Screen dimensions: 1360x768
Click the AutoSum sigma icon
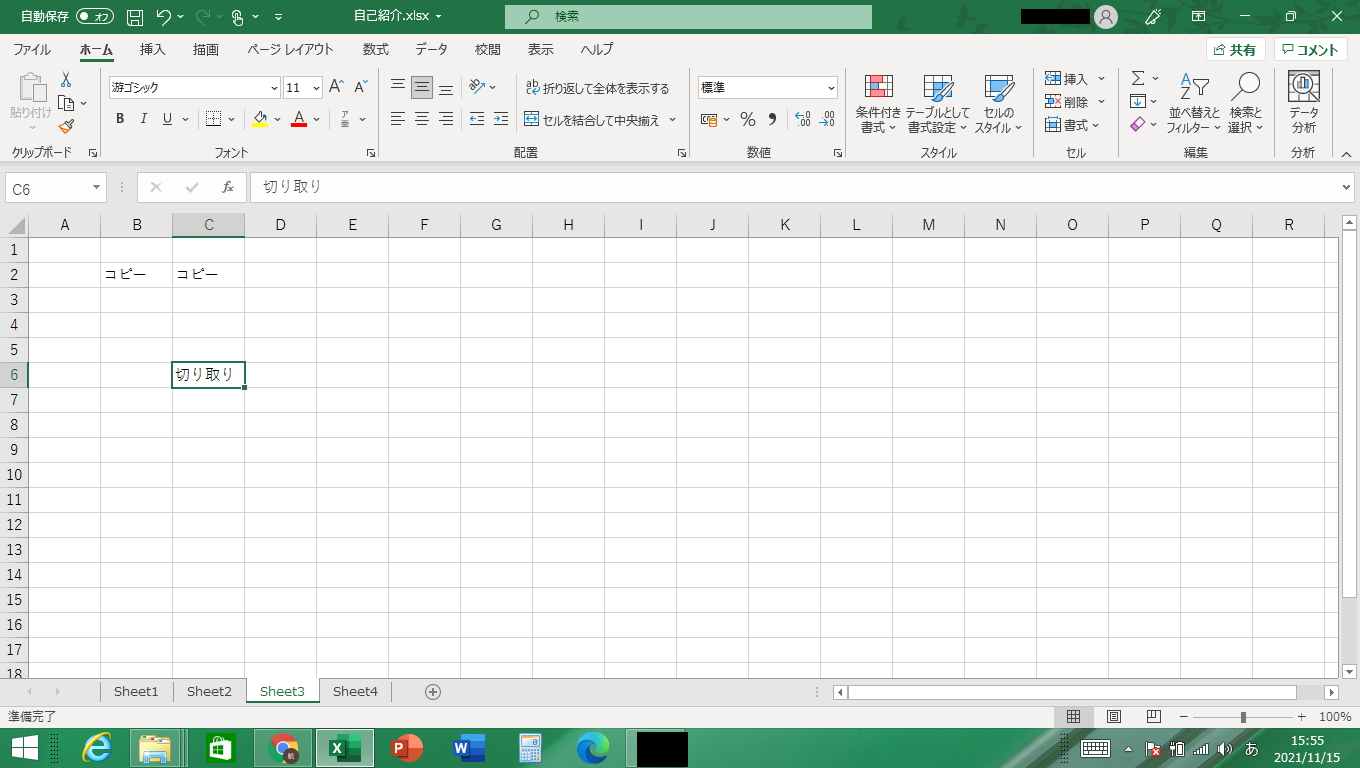1138,78
